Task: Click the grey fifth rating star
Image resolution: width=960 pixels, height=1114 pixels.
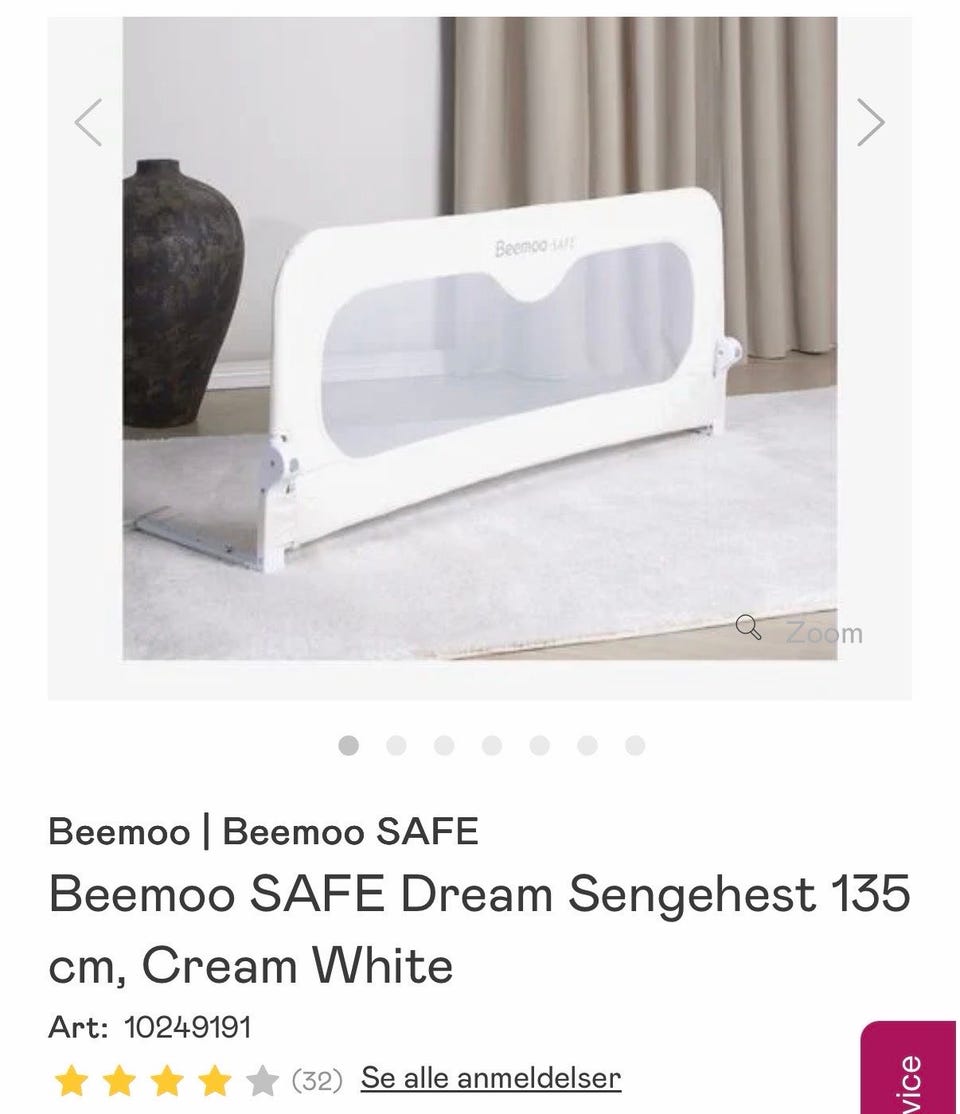Action: (x=262, y=1080)
